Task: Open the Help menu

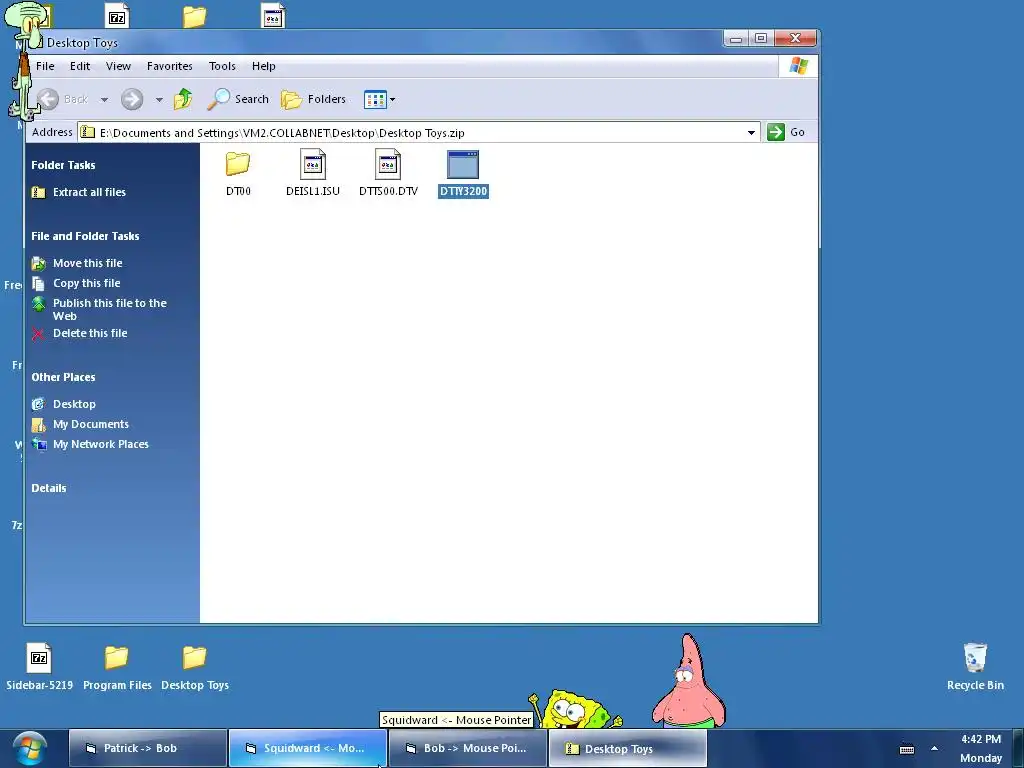Action: (264, 66)
